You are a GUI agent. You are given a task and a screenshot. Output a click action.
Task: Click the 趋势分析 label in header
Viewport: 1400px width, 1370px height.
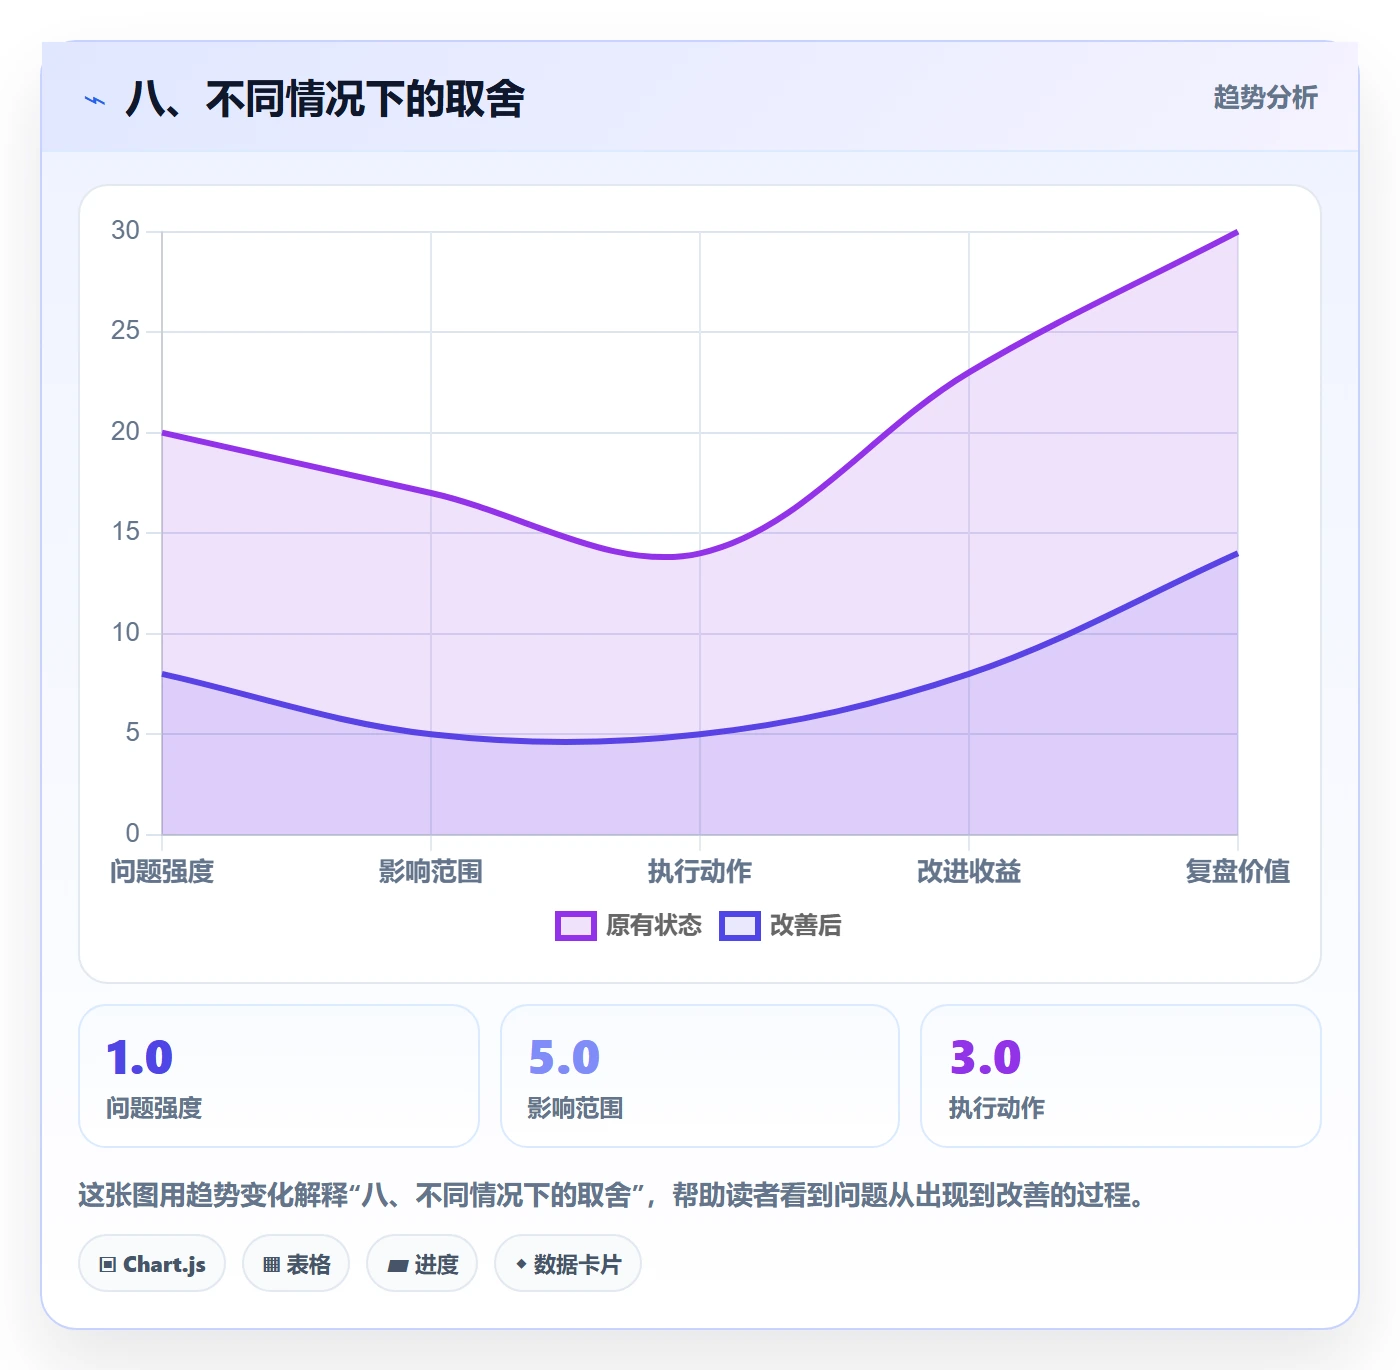(x=1265, y=98)
